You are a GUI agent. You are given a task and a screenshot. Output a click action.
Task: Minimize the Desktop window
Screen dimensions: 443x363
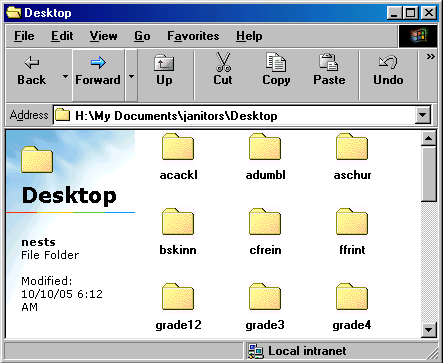click(394, 13)
